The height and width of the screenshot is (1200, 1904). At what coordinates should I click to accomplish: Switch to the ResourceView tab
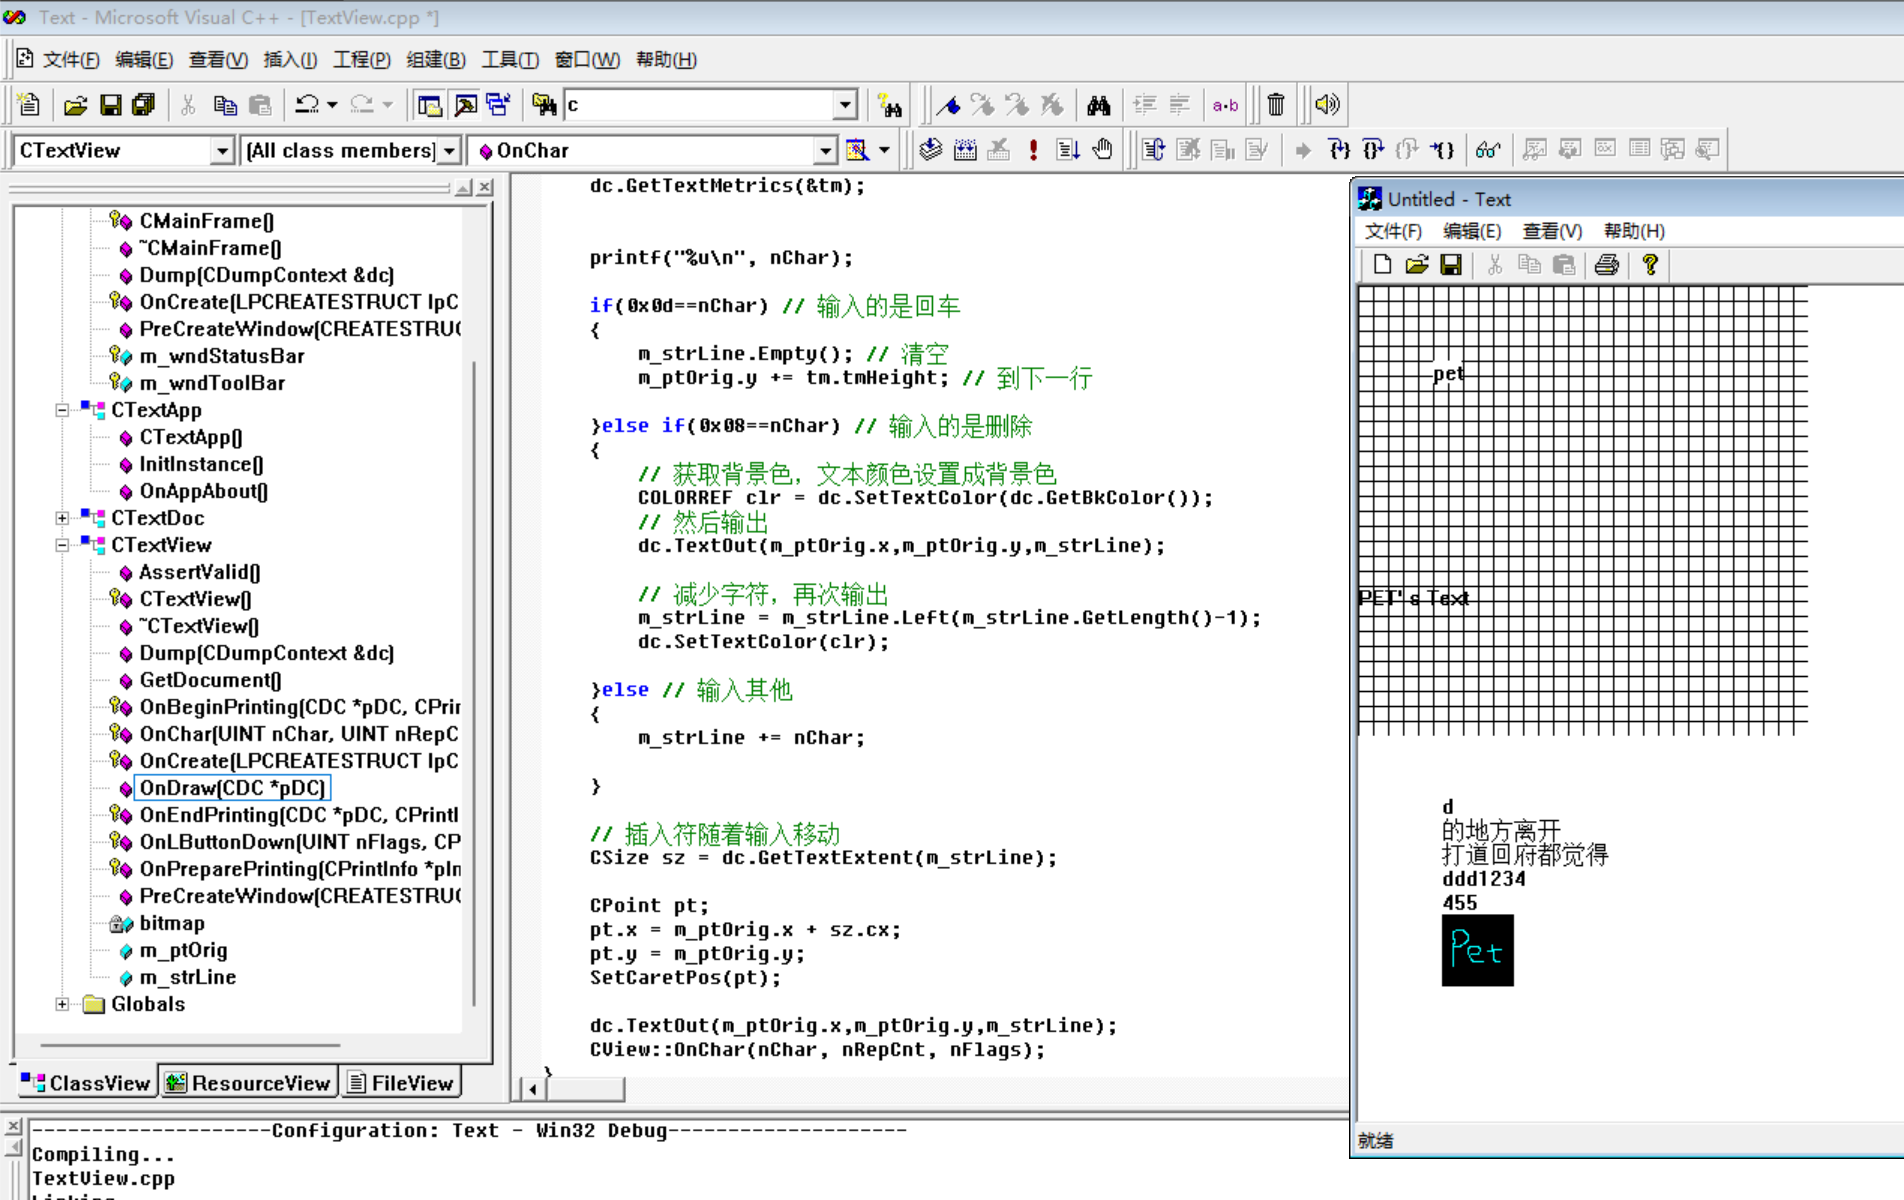pyautogui.click(x=248, y=1083)
